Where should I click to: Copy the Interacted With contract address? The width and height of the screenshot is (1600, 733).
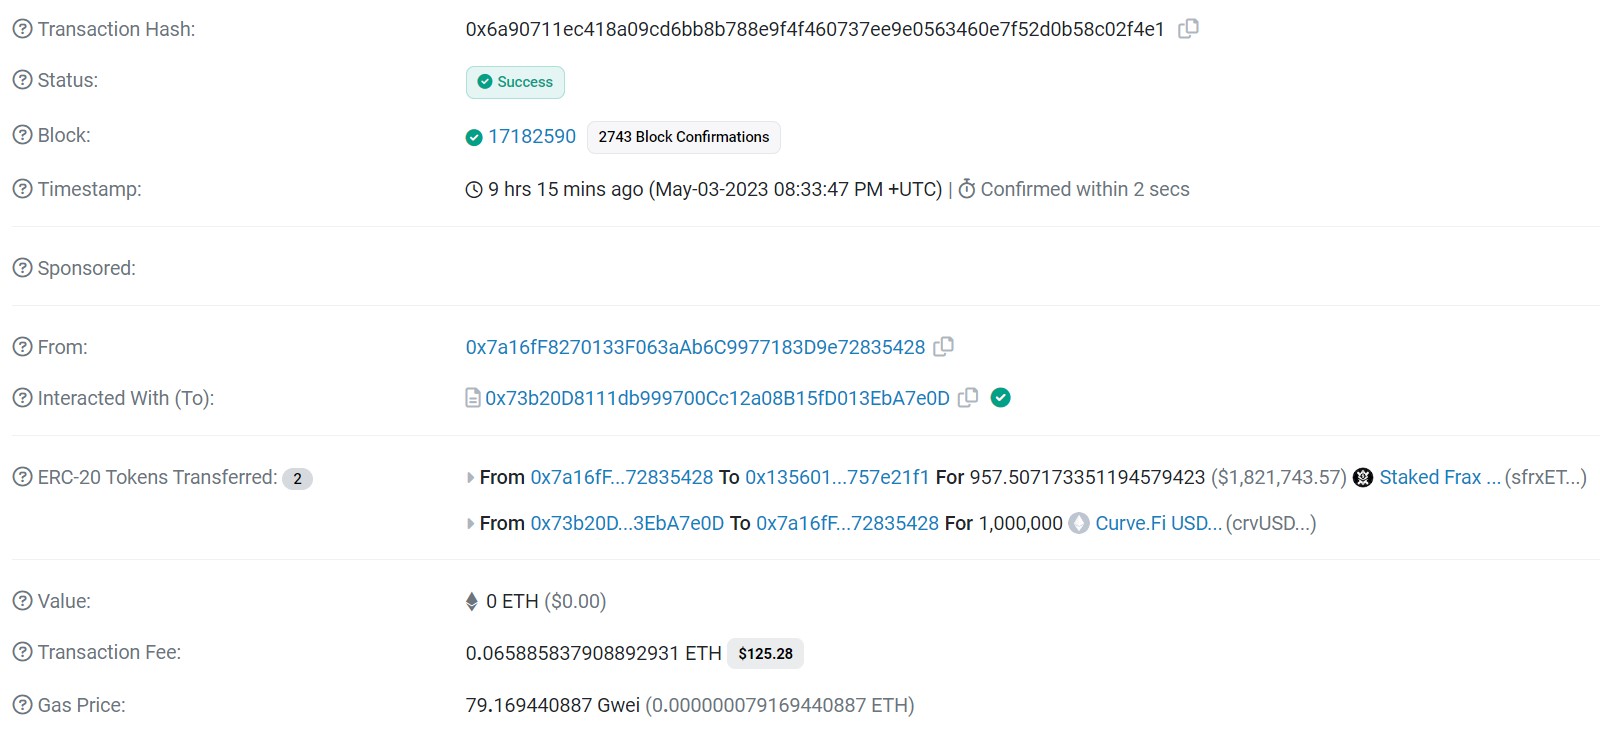[968, 397]
